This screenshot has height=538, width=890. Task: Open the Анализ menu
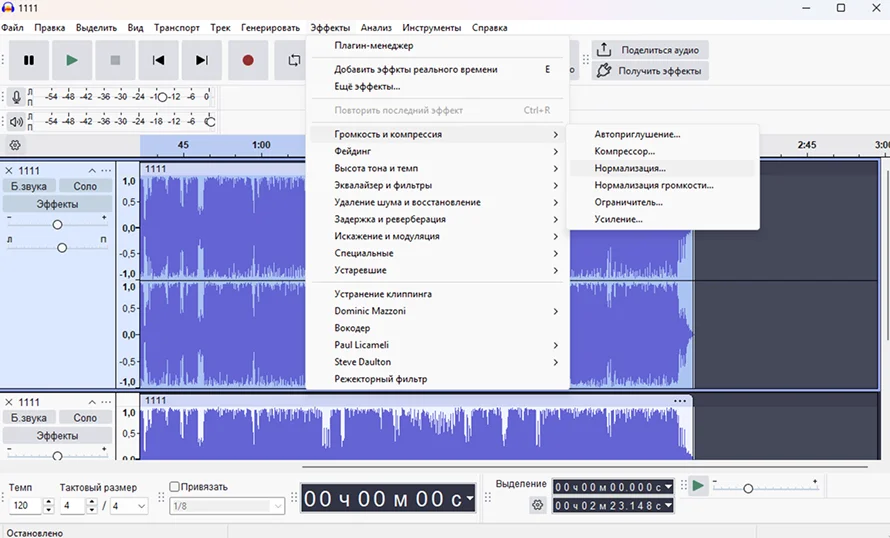[x=376, y=28]
